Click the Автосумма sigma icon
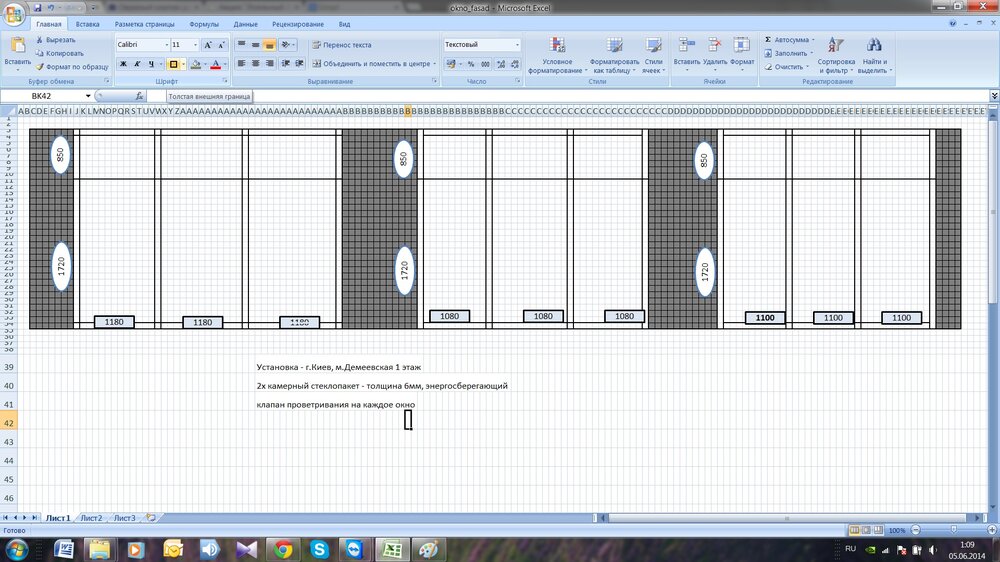Screen dimensions: 1000x562 pyautogui.click(x=768, y=40)
